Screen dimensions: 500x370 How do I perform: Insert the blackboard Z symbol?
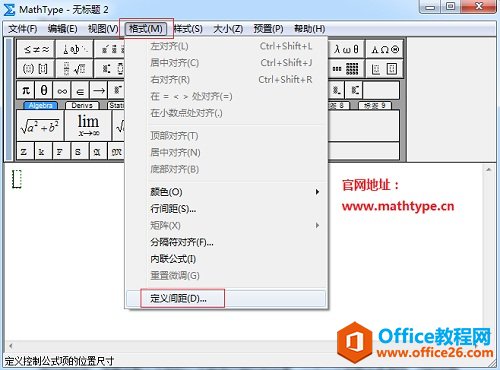point(24,152)
